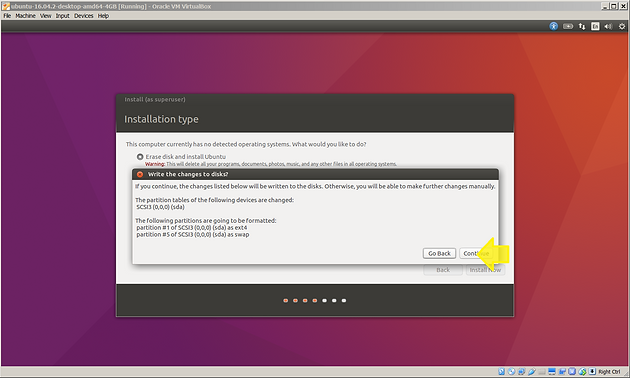Click 'The following partitions are going to be formatted' line
The width and height of the screenshot is (630, 378).
205,221
